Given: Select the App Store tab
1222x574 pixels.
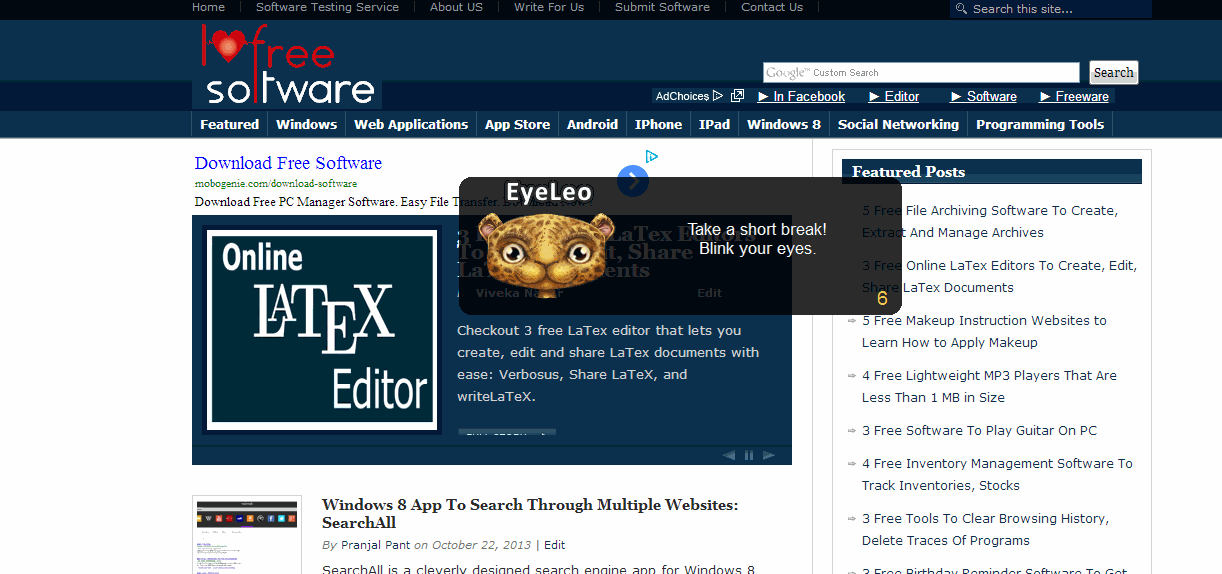Looking at the screenshot, I should click(517, 124).
